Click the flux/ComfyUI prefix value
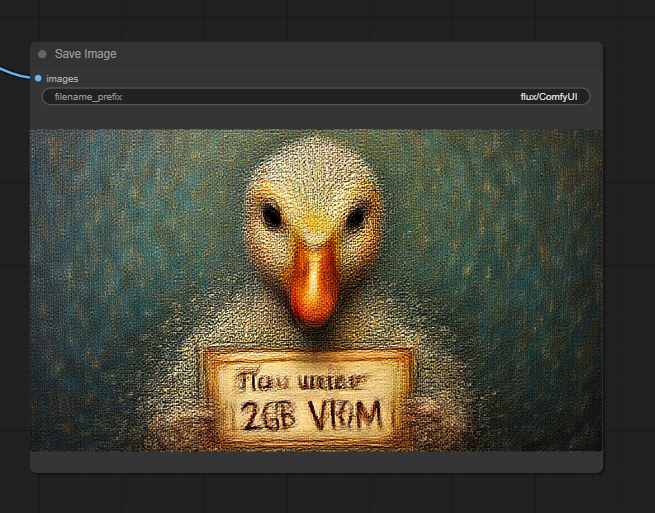 click(x=548, y=97)
